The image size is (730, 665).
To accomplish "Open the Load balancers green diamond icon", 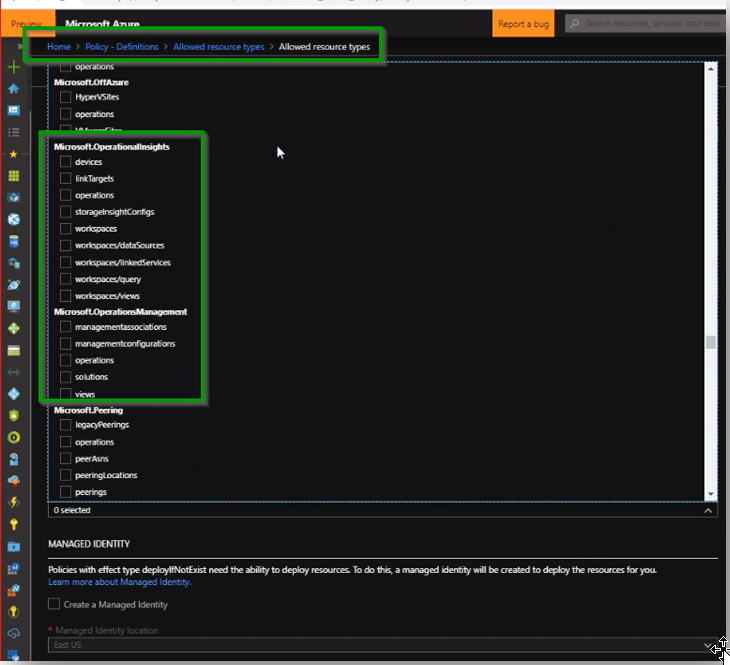I will coord(14,328).
